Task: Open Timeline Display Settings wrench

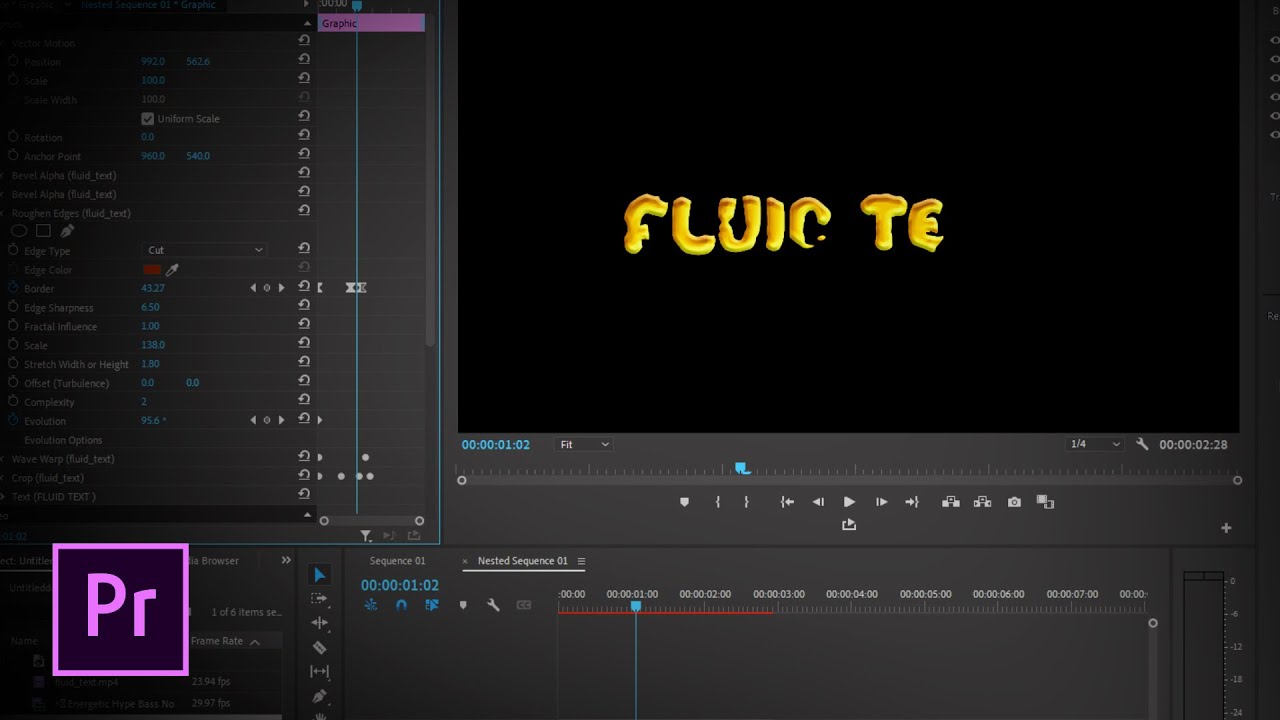Action: [x=493, y=605]
